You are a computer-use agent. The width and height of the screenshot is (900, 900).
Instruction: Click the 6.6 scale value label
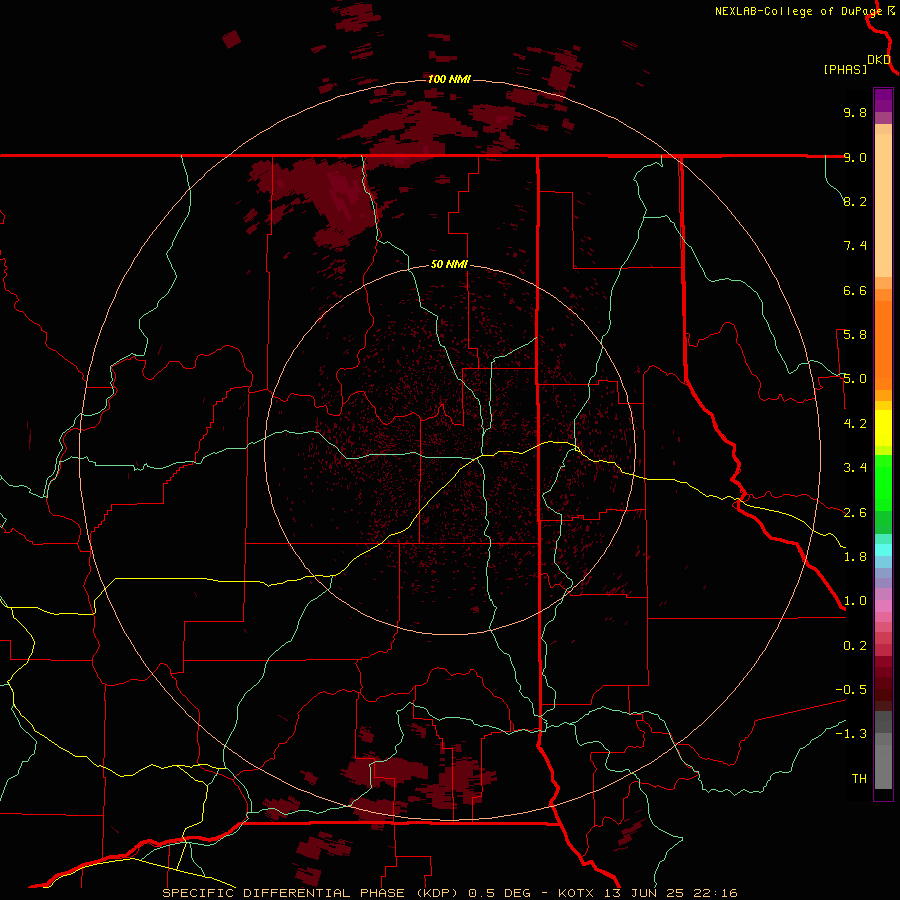[x=855, y=290]
